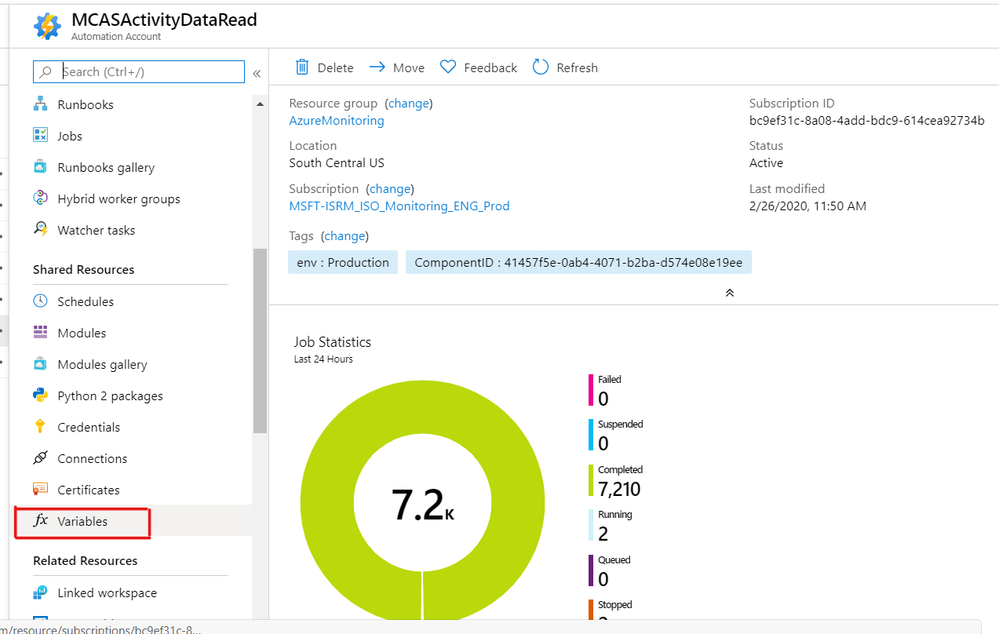The height and width of the screenshot is (634, 999).
Task: Click the Running count value 2
Action: click(603, 534)
